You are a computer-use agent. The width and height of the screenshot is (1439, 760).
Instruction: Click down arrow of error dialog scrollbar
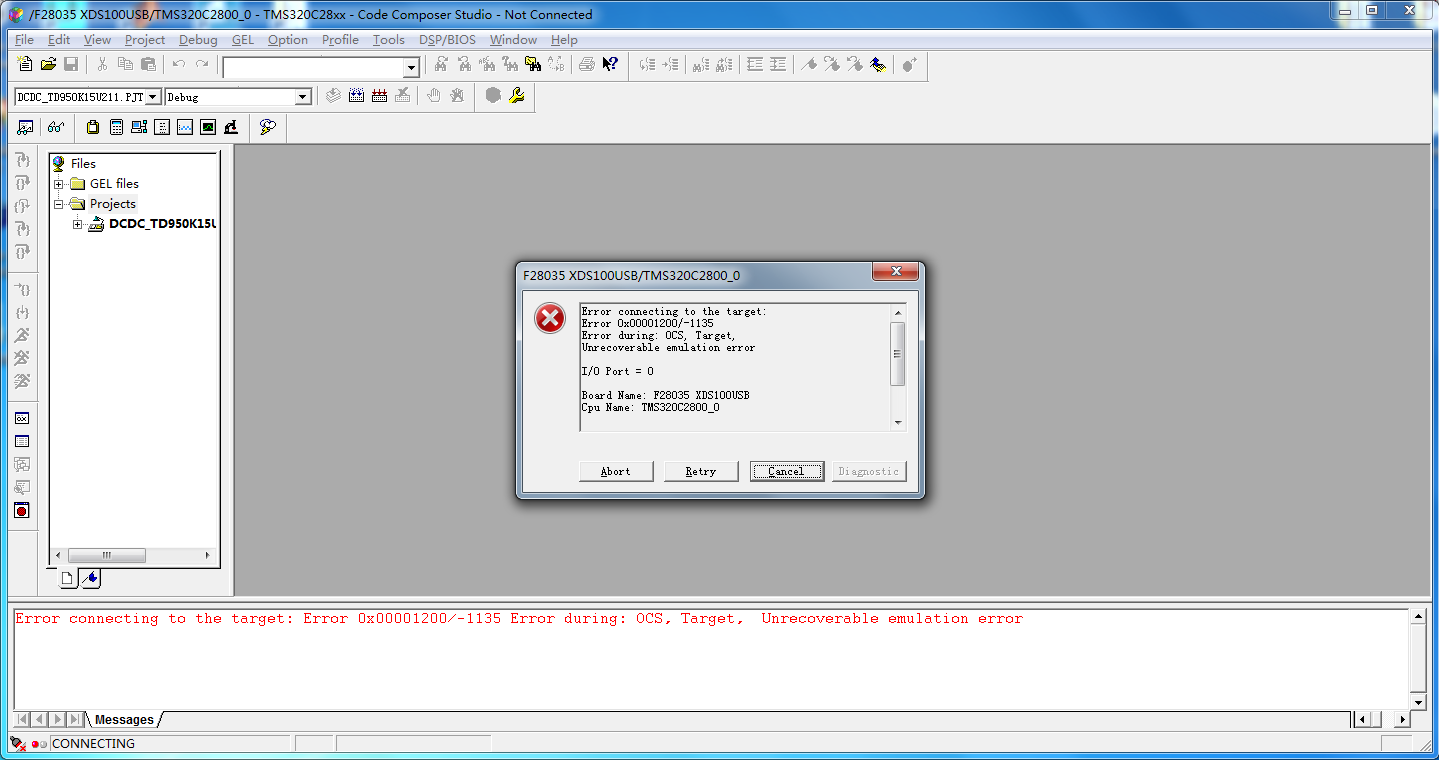[898, 423]
